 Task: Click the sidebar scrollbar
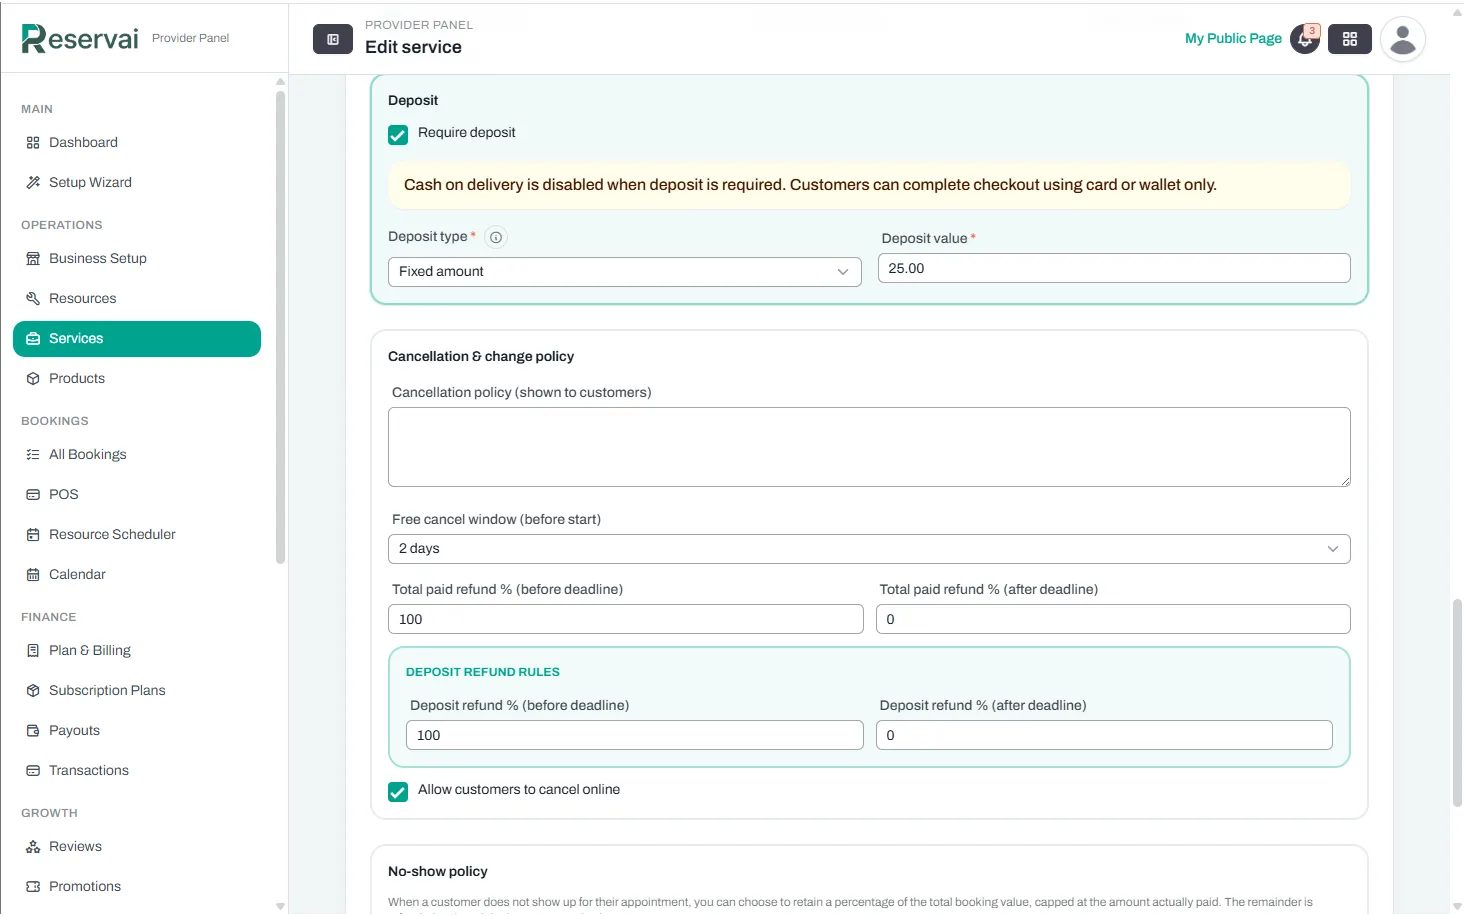point(280,328)
